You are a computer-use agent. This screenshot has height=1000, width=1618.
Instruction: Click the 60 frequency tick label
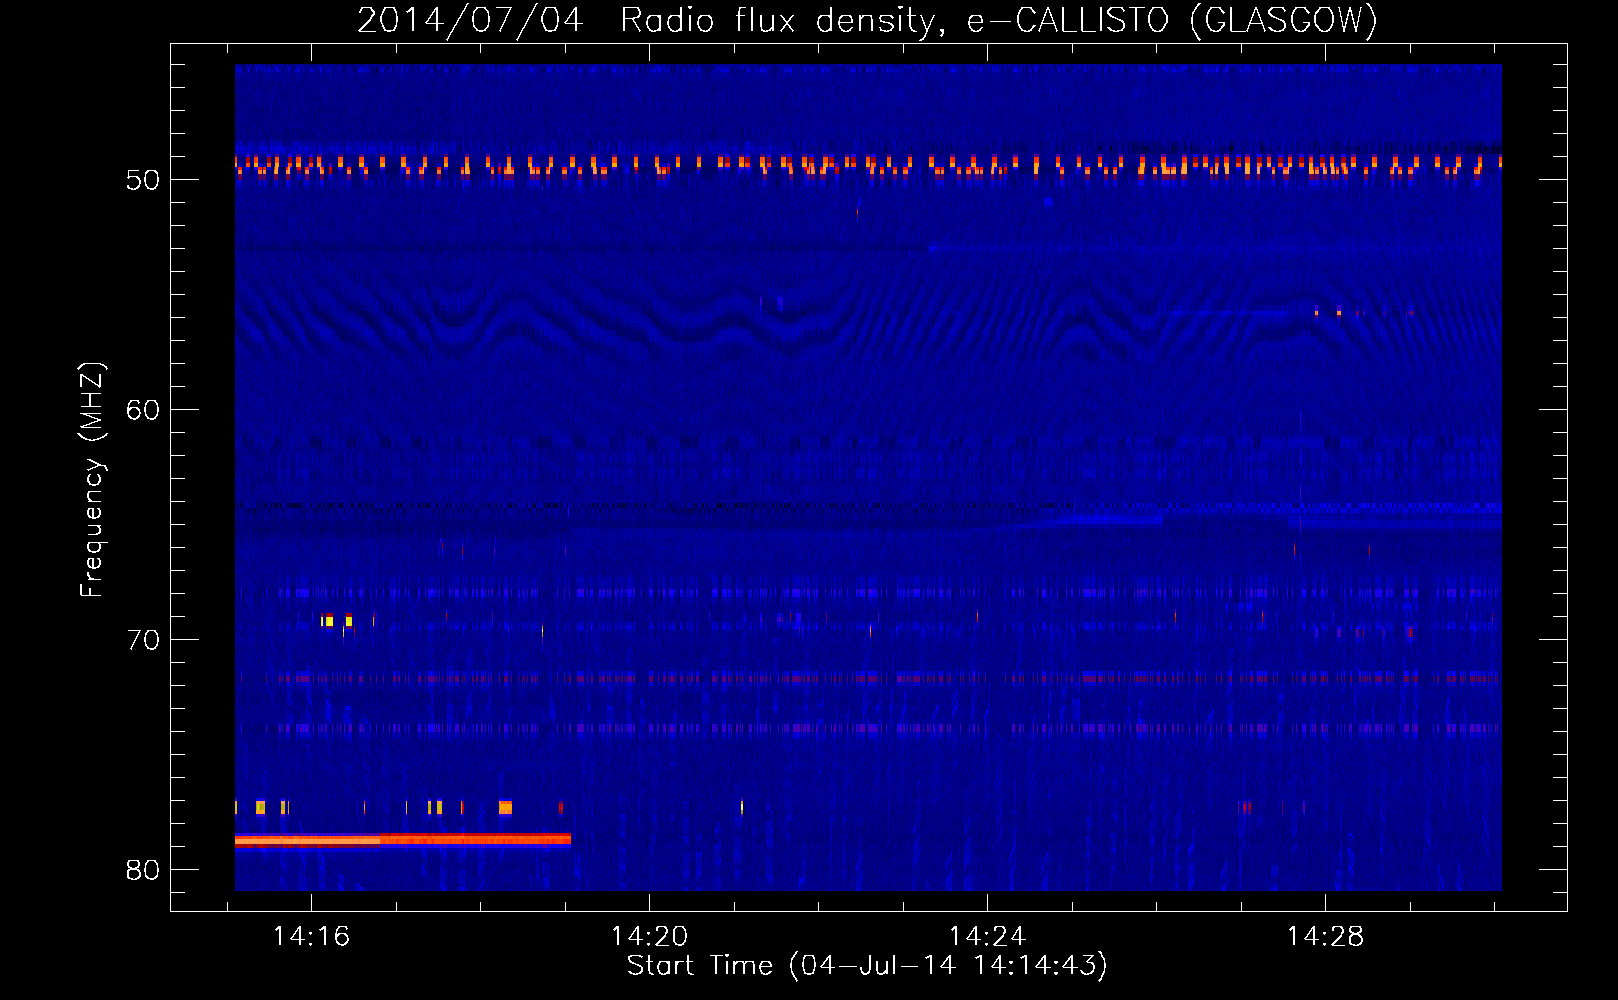point(143,410)
